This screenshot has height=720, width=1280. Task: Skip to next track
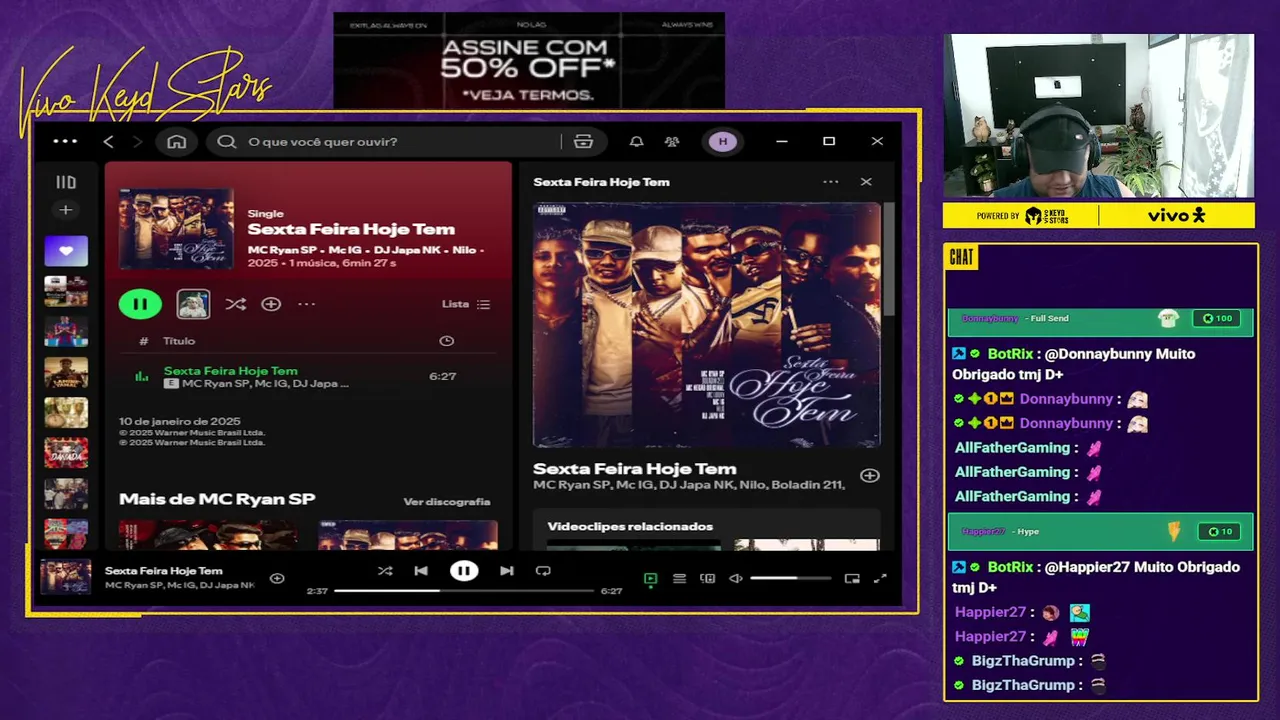coord(507,571)
